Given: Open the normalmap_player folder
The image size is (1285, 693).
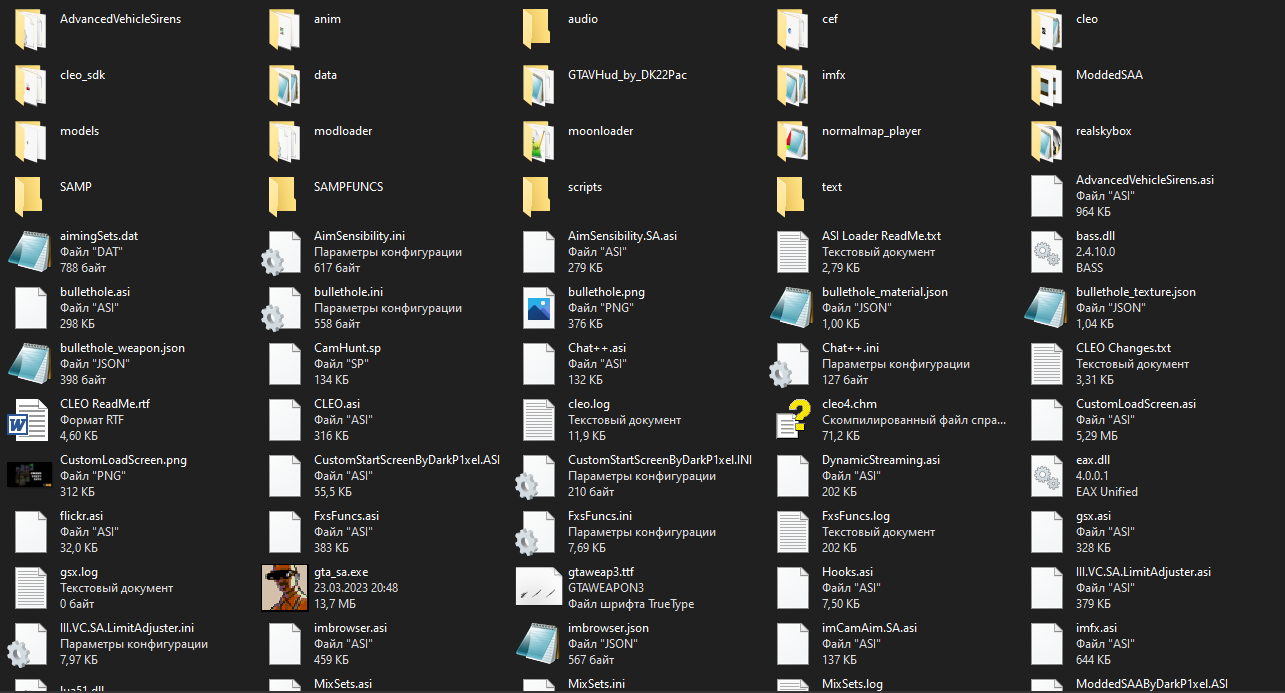Looking at the screenshot, I should point(792,139).
